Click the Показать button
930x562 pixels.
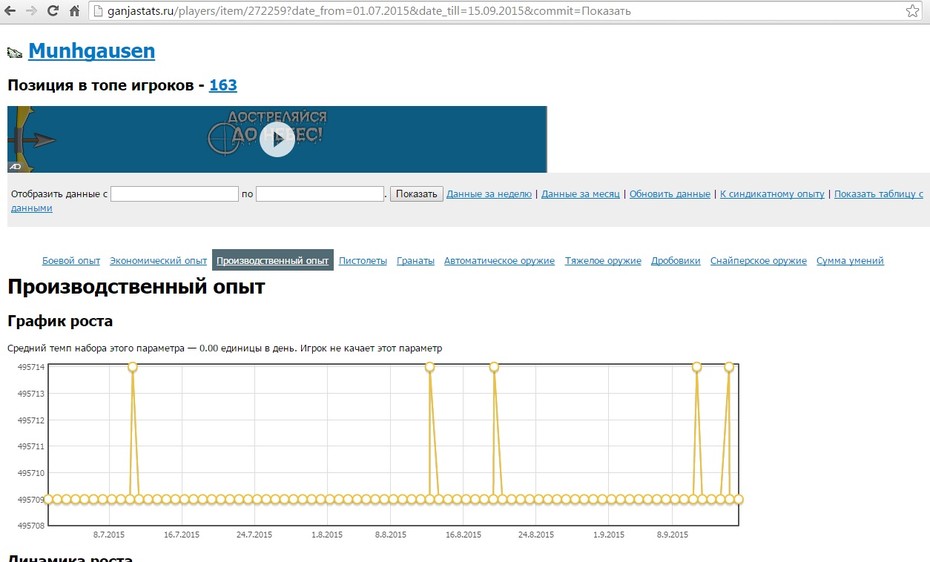pyautogui.click(x=416, y=194)
